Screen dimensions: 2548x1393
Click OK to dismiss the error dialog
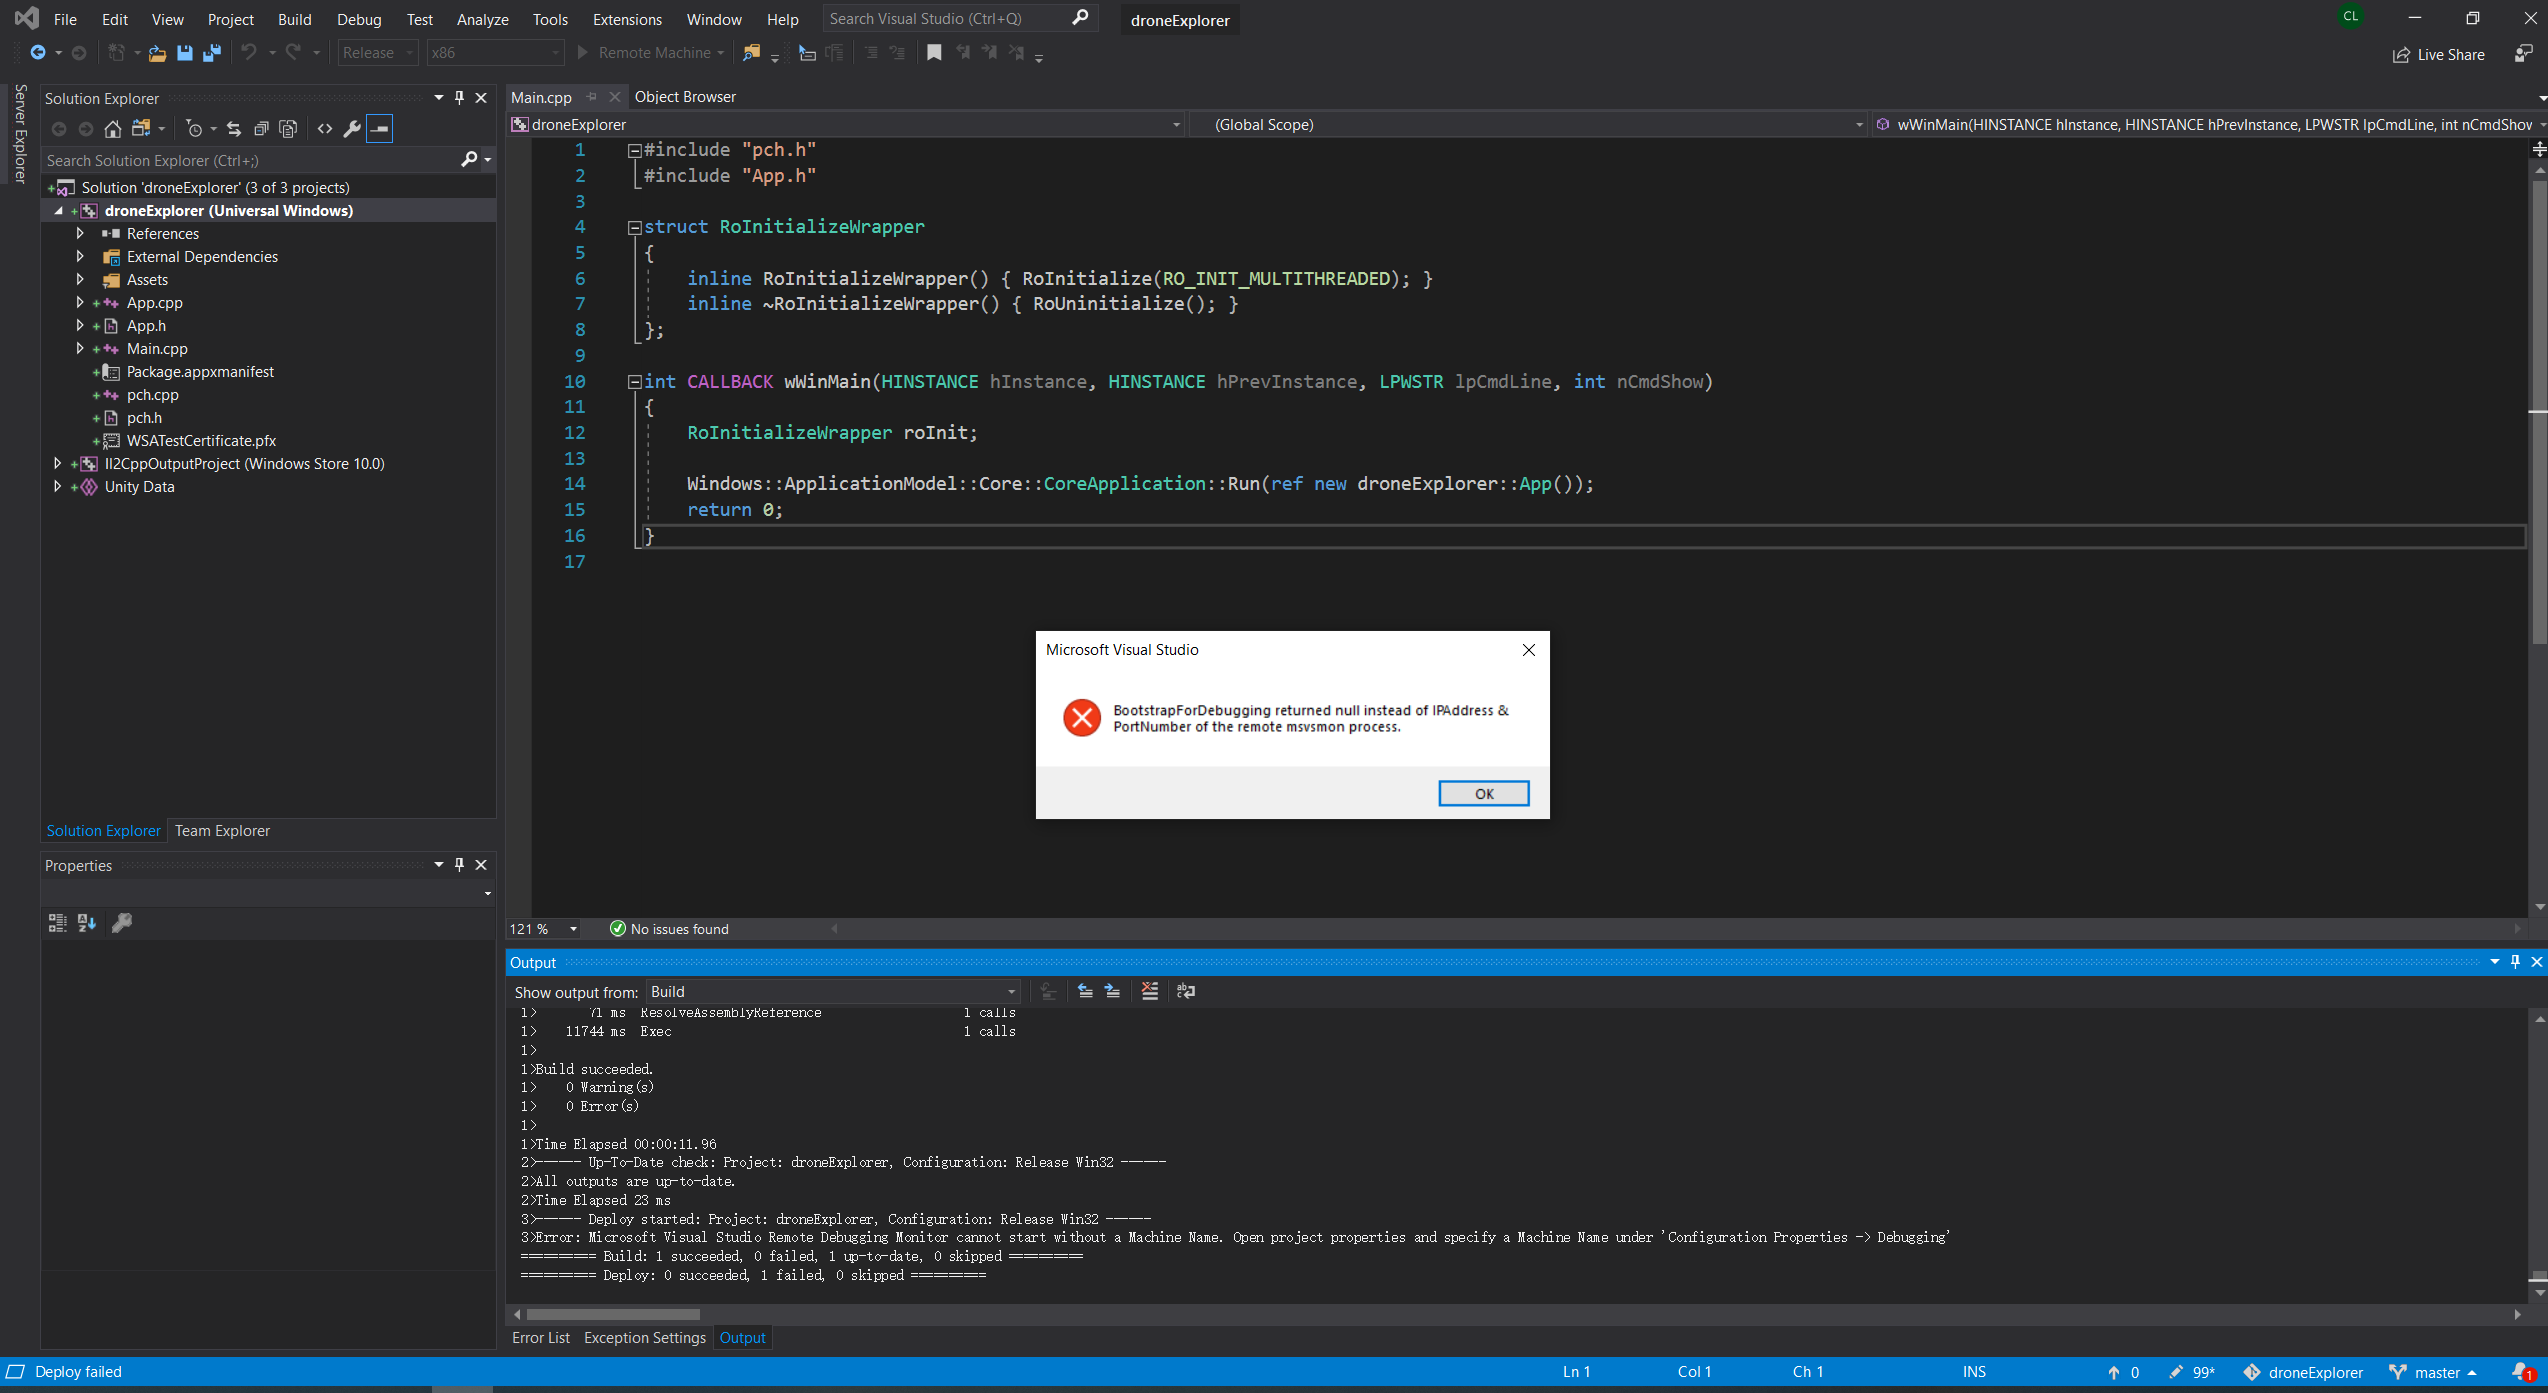click(1481, 791)
